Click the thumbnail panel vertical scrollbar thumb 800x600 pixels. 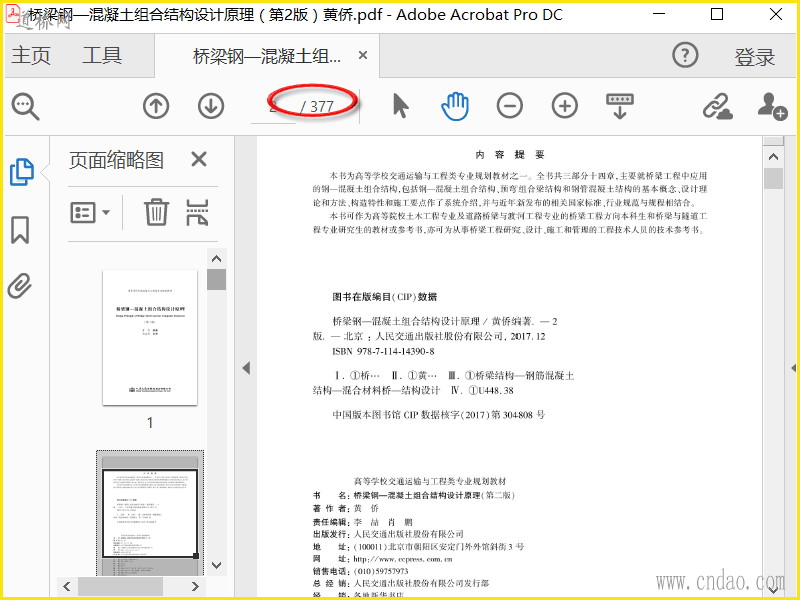(x=216, y=280)
